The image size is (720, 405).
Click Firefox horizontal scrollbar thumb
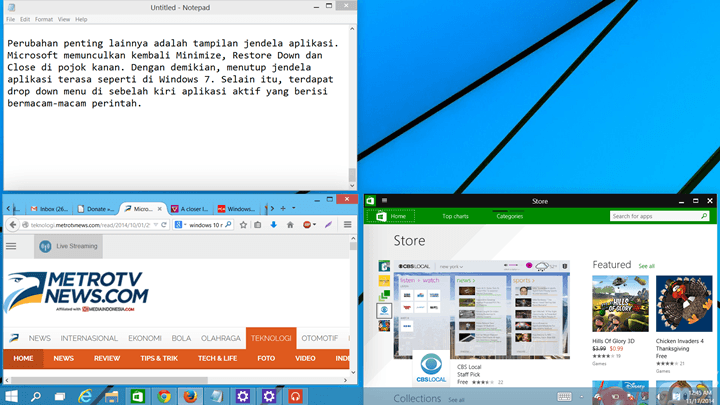click(x=109, y=380)
